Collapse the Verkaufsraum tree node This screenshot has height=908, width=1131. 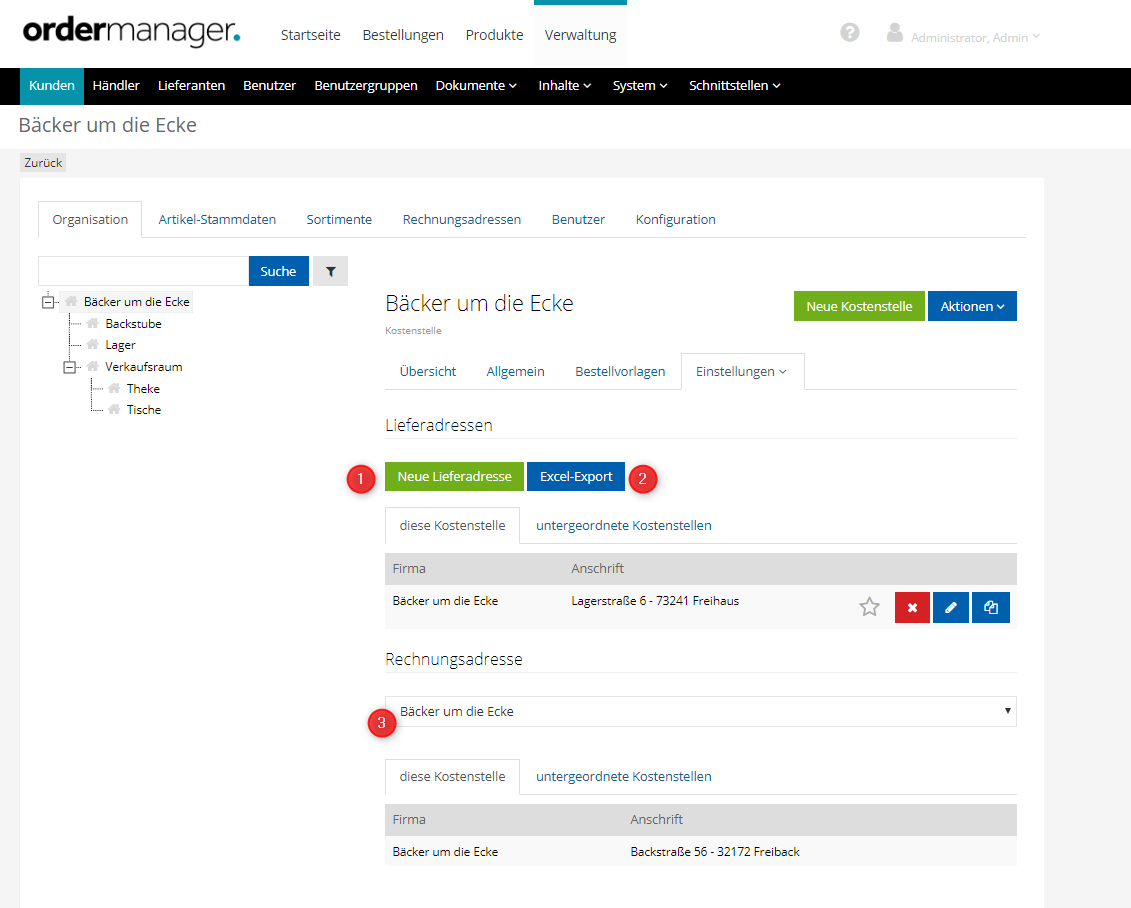[70, 367]
